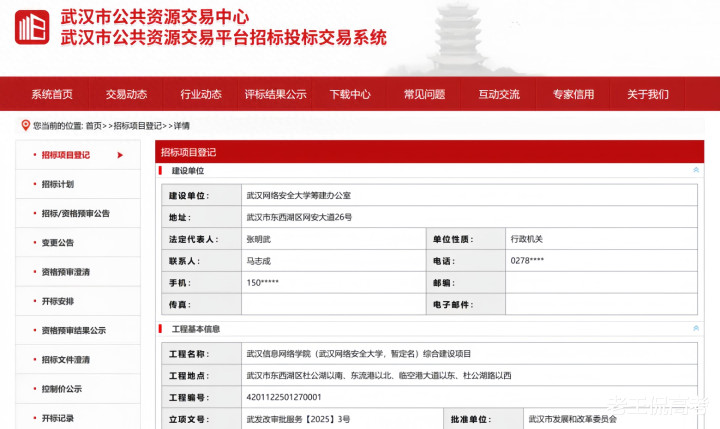Viewport: 720px width, 429px height.
Task: Open the 互动交流 nav item
Action: click(x=499, y=94)
